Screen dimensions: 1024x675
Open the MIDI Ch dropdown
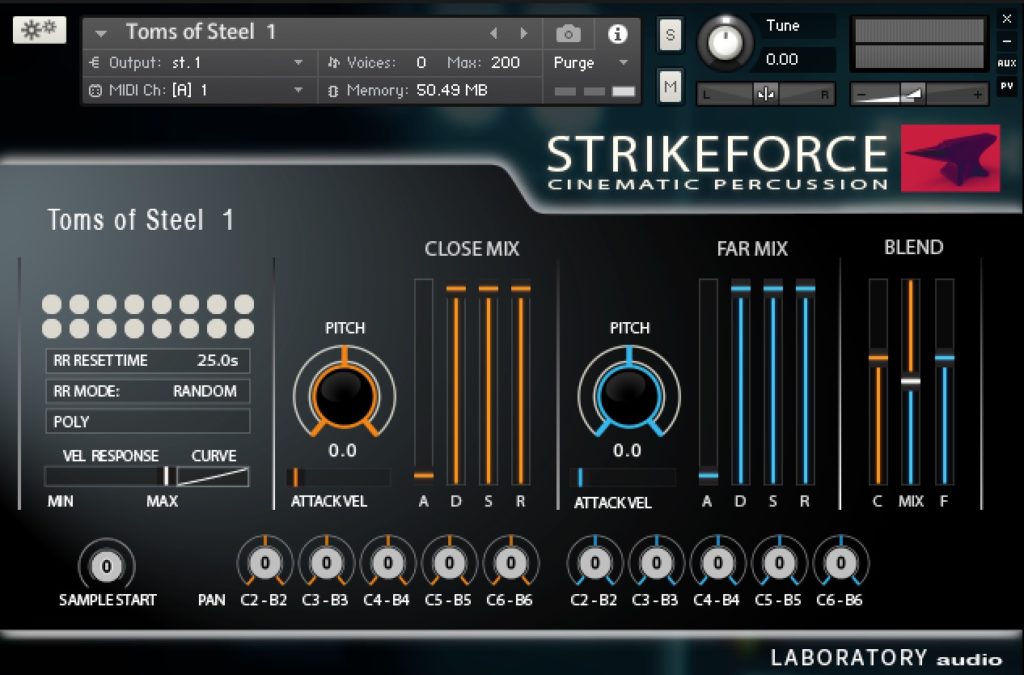coord(201,90)
